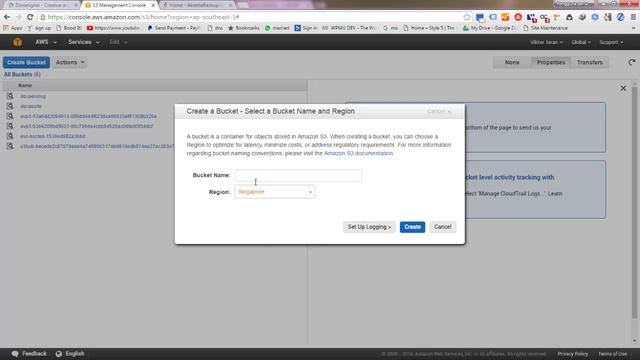Screen dimensions: 640x360
Task: Show more bookmarks with the overflow chevron
Action: 633,28
